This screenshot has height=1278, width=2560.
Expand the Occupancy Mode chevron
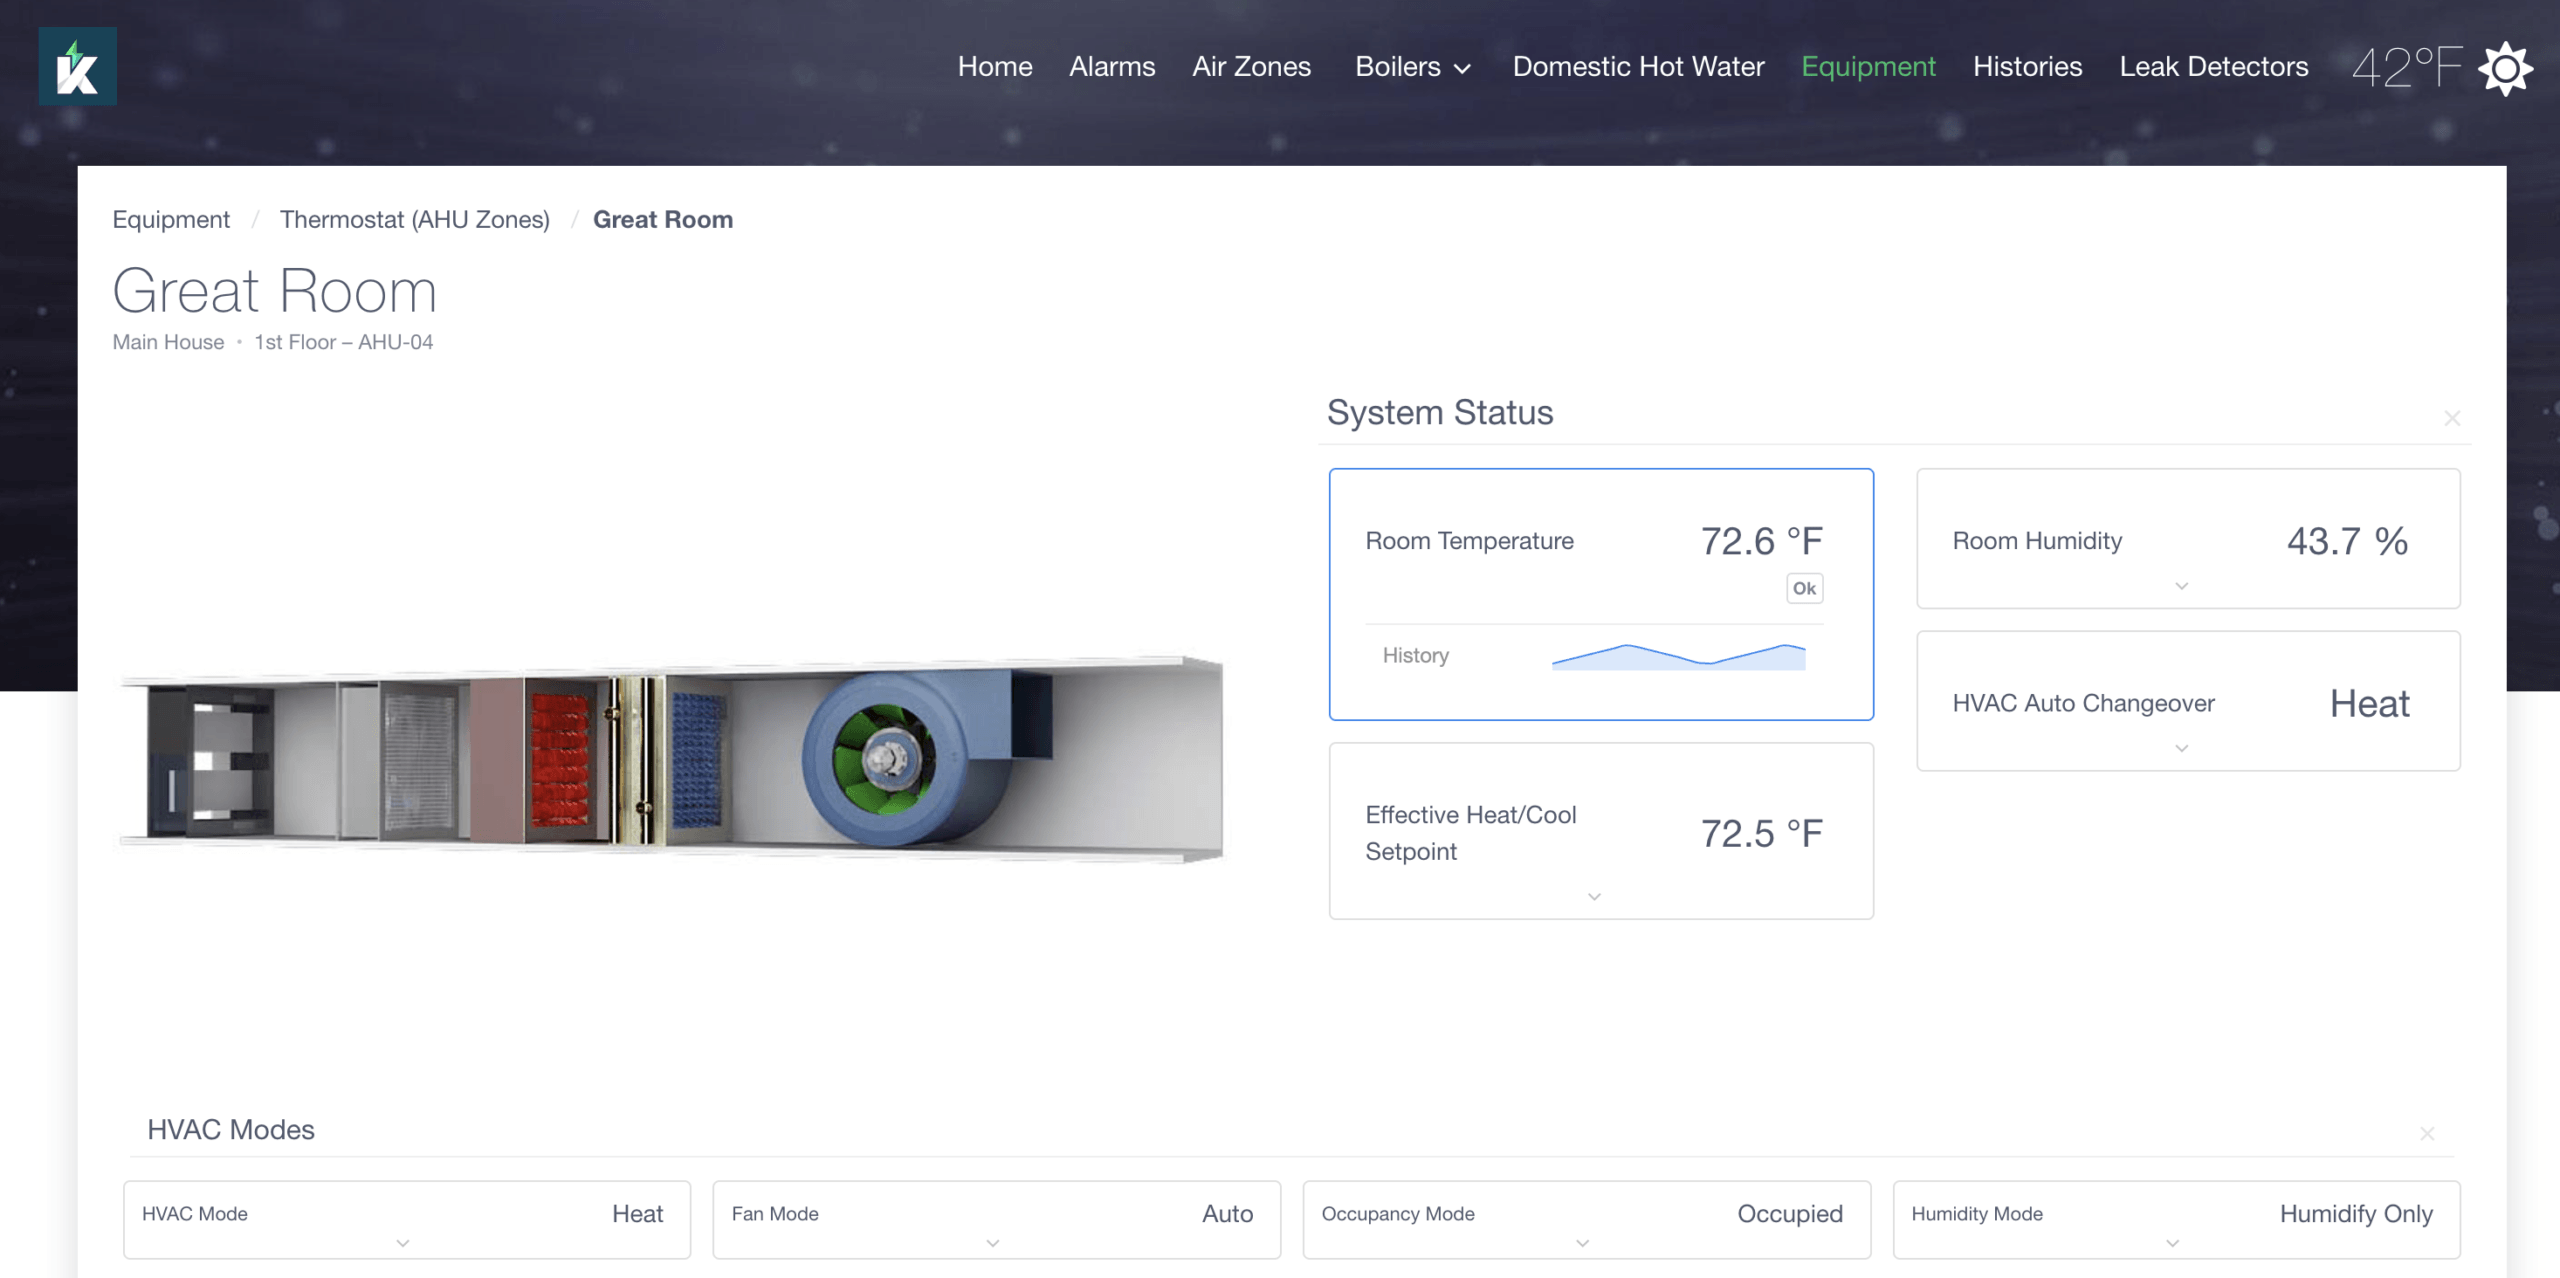click(x=1582, y=1243)
